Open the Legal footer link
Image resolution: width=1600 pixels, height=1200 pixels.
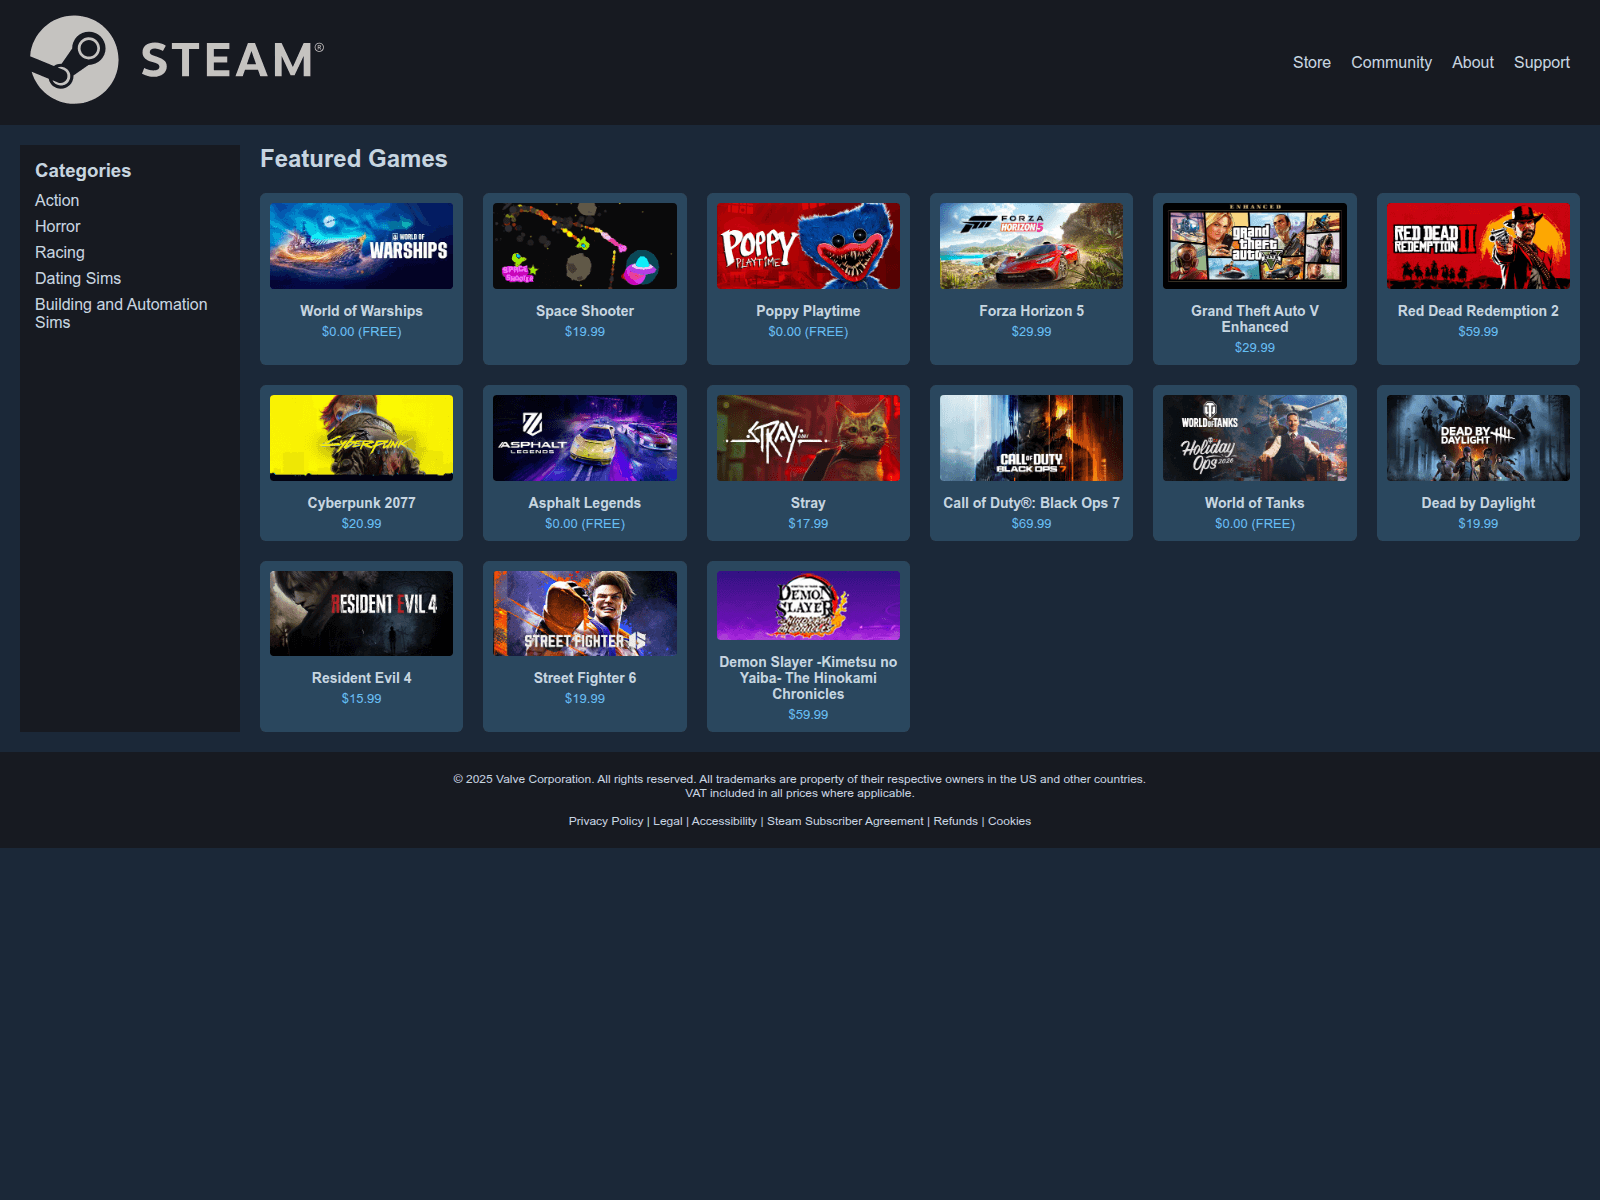(668, 821)
